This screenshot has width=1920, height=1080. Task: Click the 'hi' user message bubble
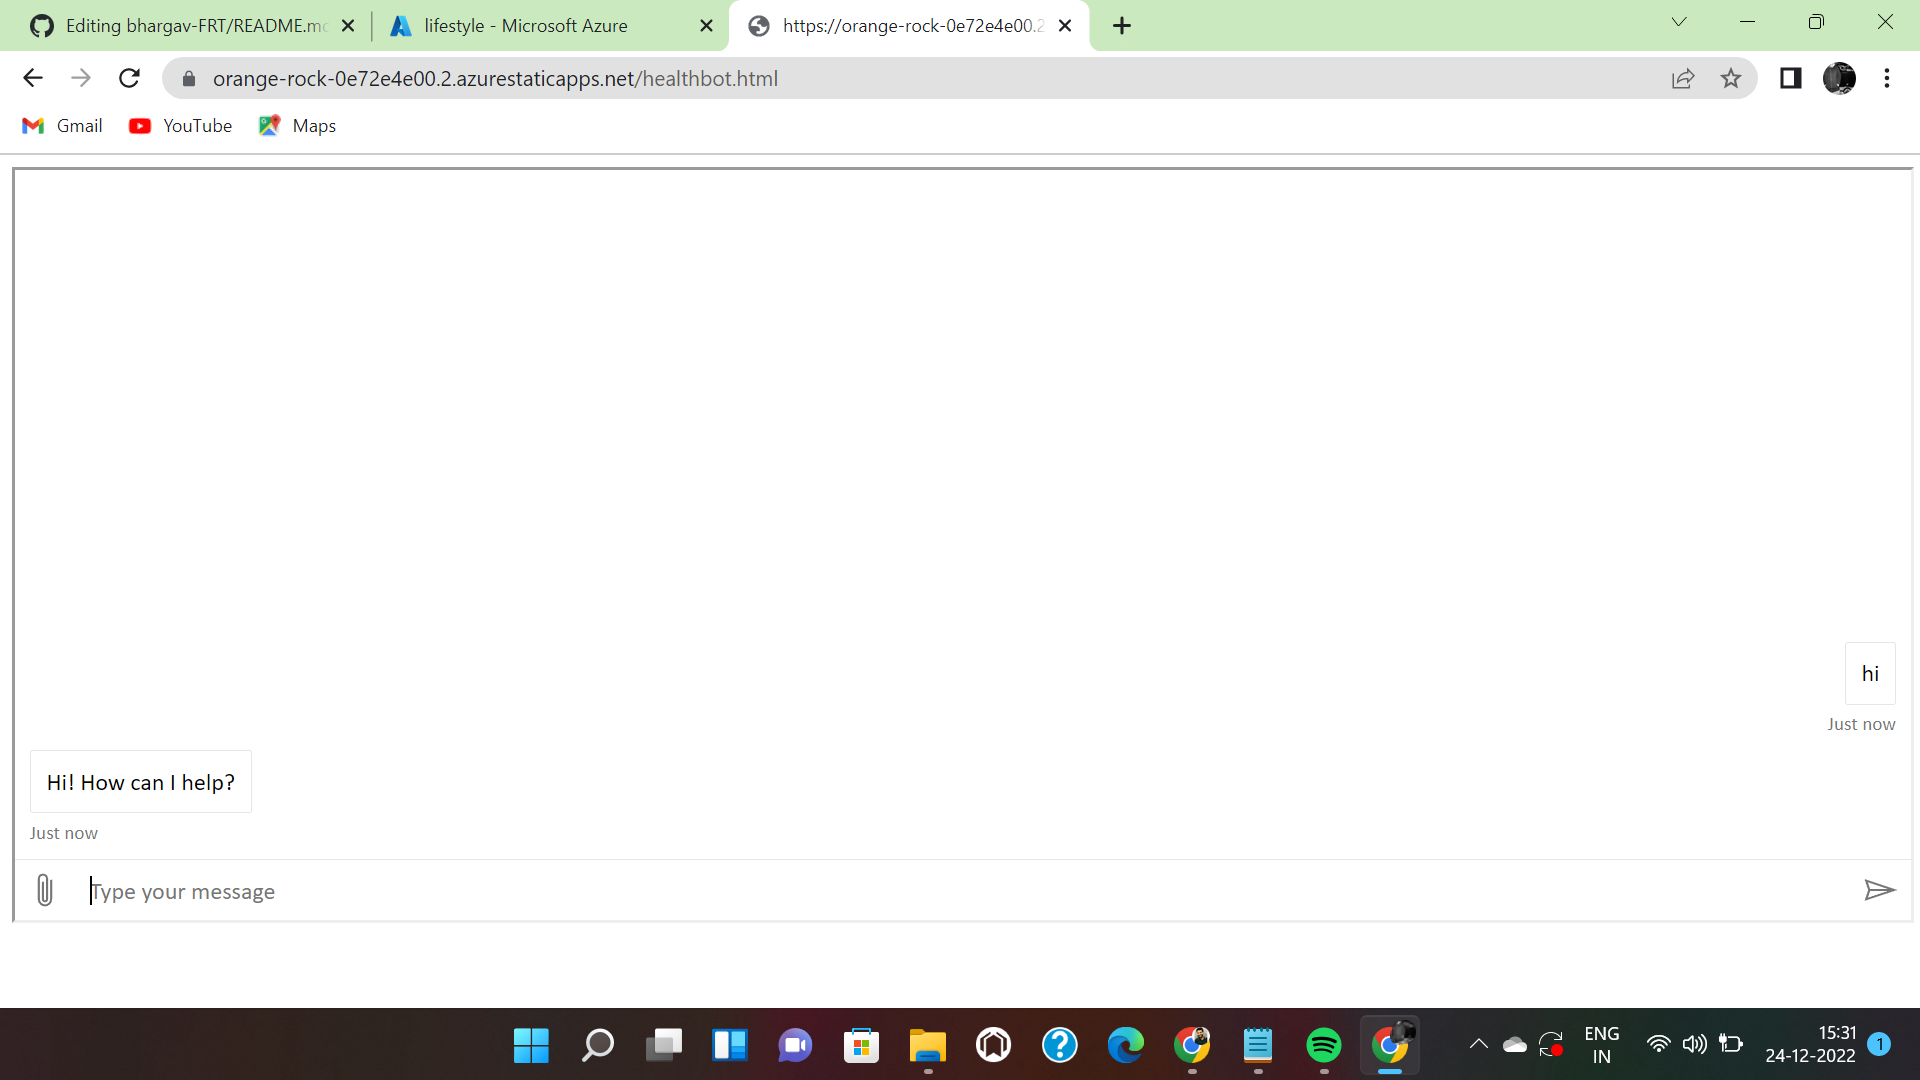(x=1870, y=674)
